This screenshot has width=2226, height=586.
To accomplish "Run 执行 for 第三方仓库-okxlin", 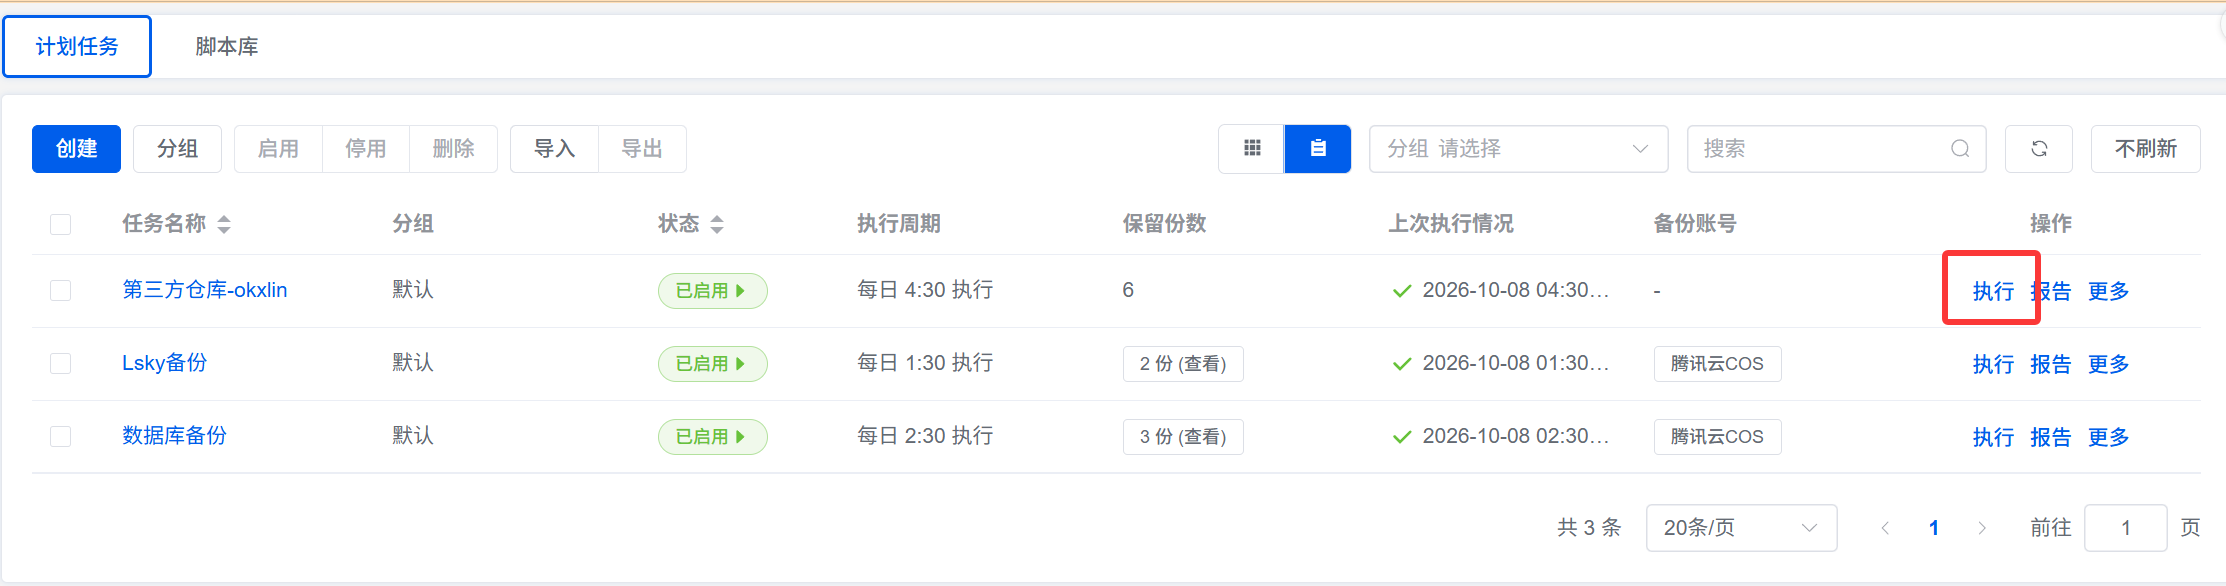I will (1993, 291).
